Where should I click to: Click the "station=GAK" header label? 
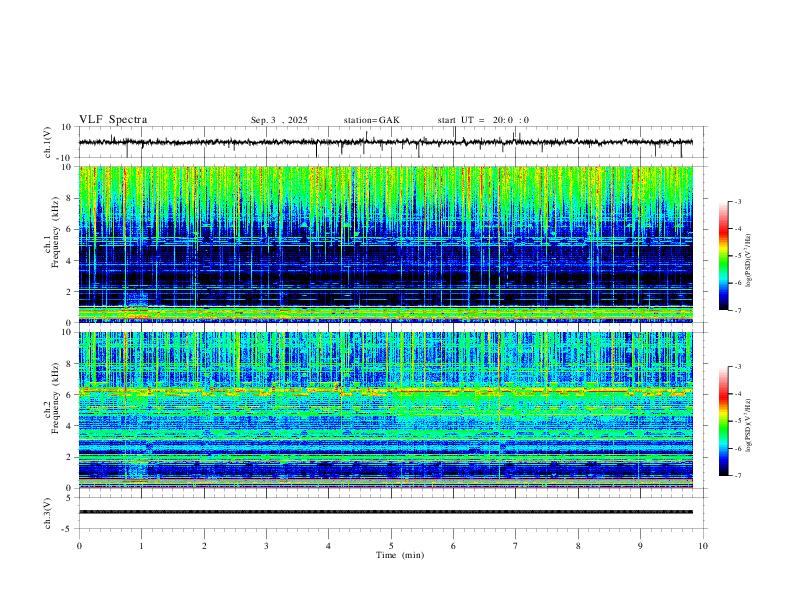pyautogui.click(x=371, y=120)
